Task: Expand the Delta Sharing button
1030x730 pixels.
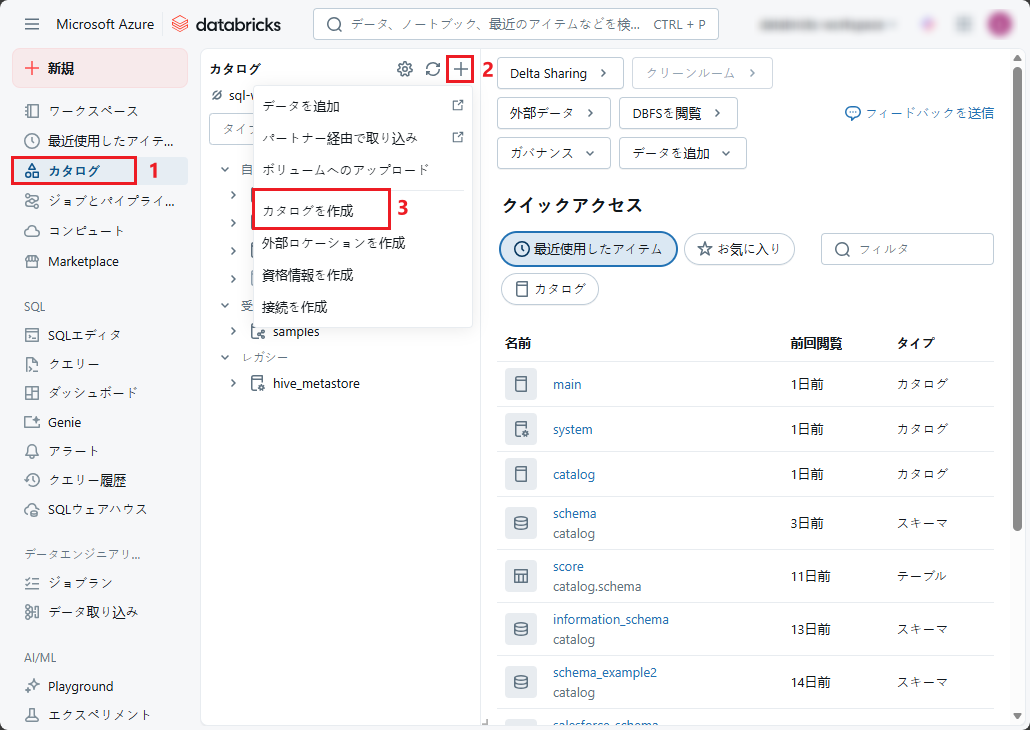Action: 560,73
